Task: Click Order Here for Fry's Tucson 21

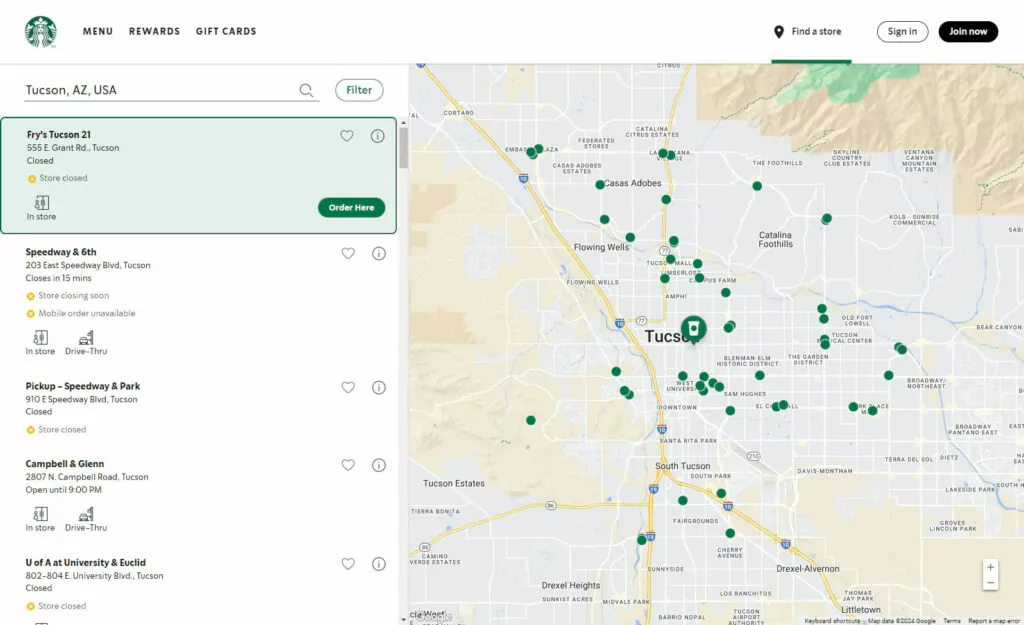Action: click(x=351, y=208)
